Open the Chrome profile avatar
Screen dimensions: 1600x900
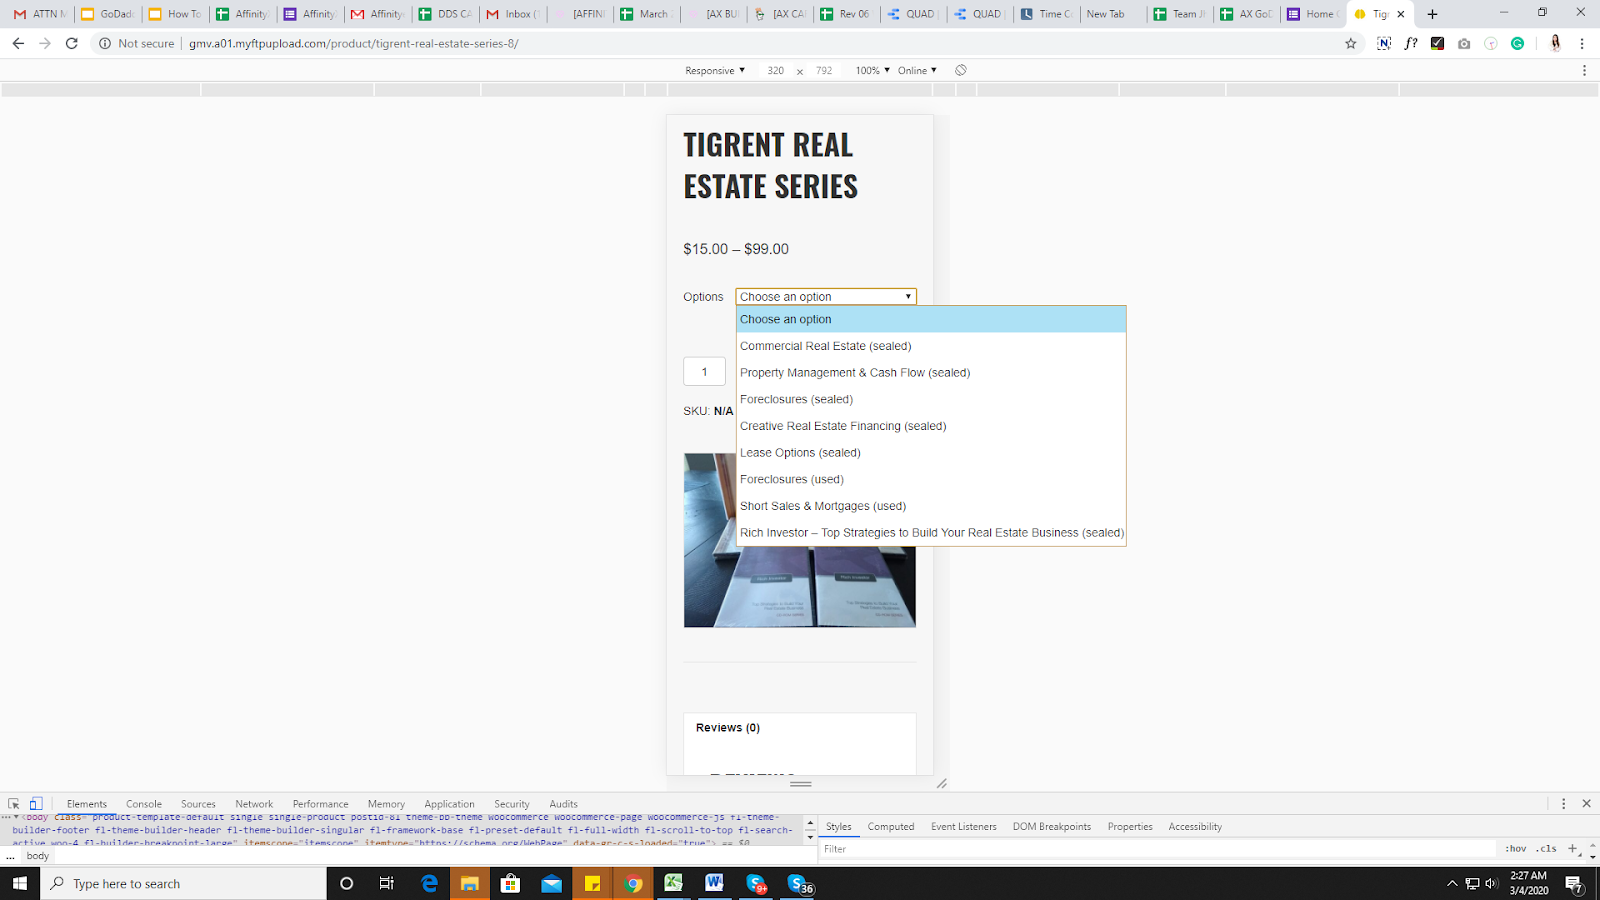click(x=1555, y=43)
